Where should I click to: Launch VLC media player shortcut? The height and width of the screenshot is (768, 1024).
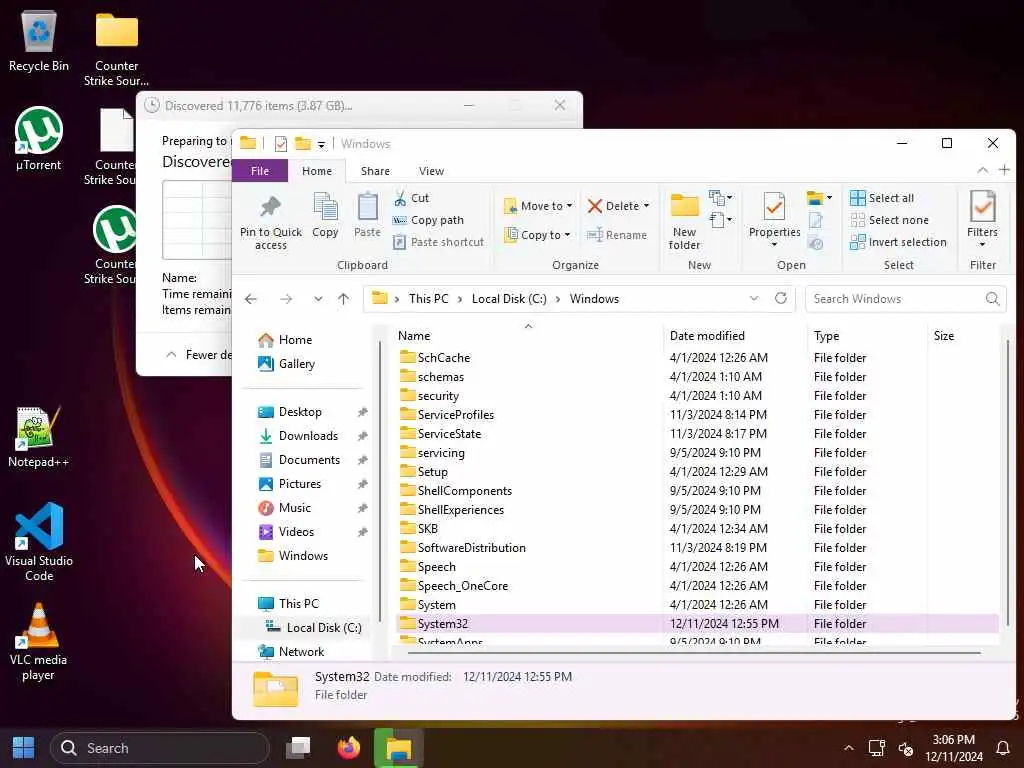click(x=39, y=642)
